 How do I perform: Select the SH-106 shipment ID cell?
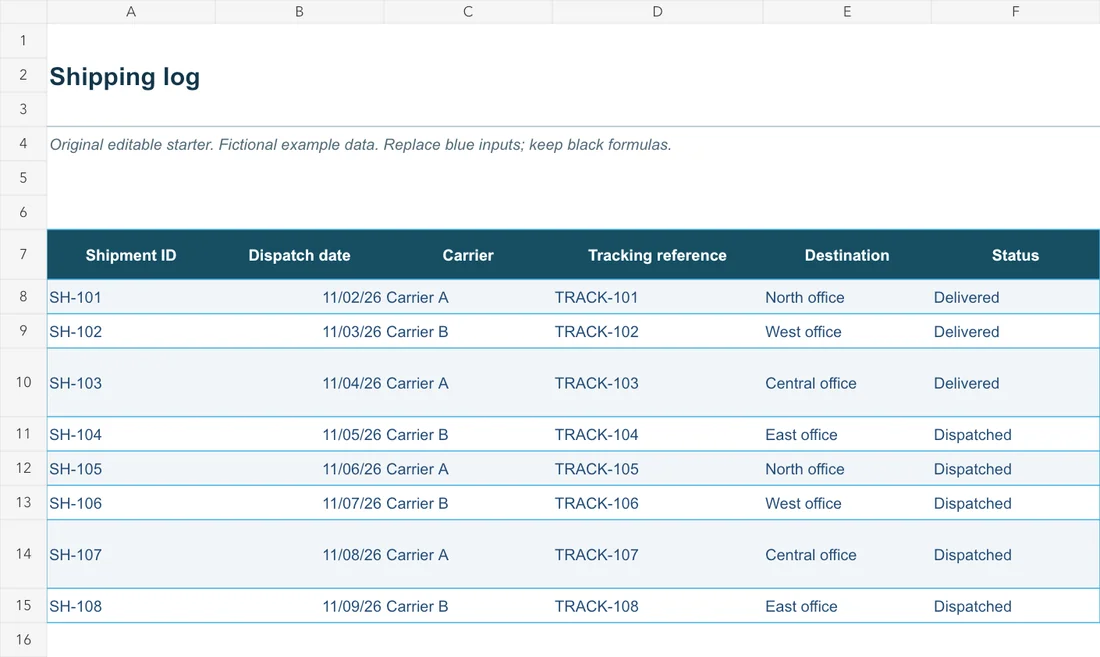click(131, 503)
